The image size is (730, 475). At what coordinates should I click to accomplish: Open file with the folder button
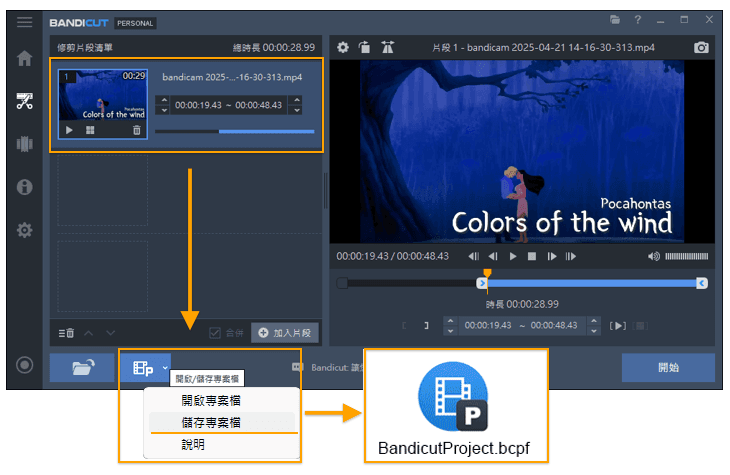tap(82, 367)
